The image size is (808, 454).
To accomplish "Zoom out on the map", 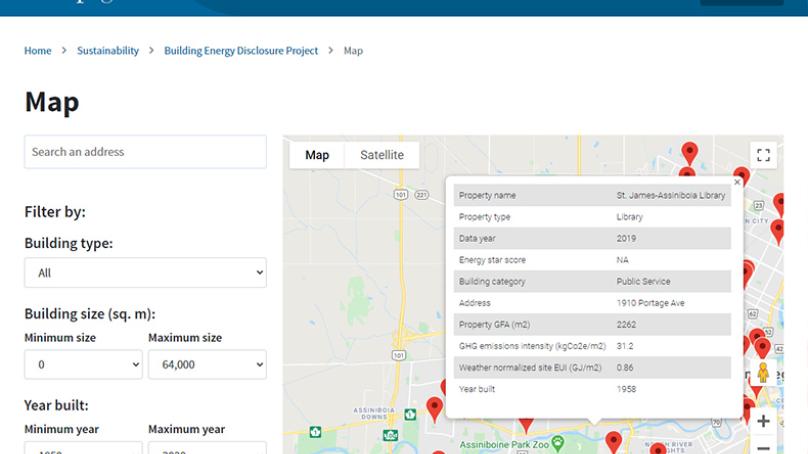I will [763, 447].
